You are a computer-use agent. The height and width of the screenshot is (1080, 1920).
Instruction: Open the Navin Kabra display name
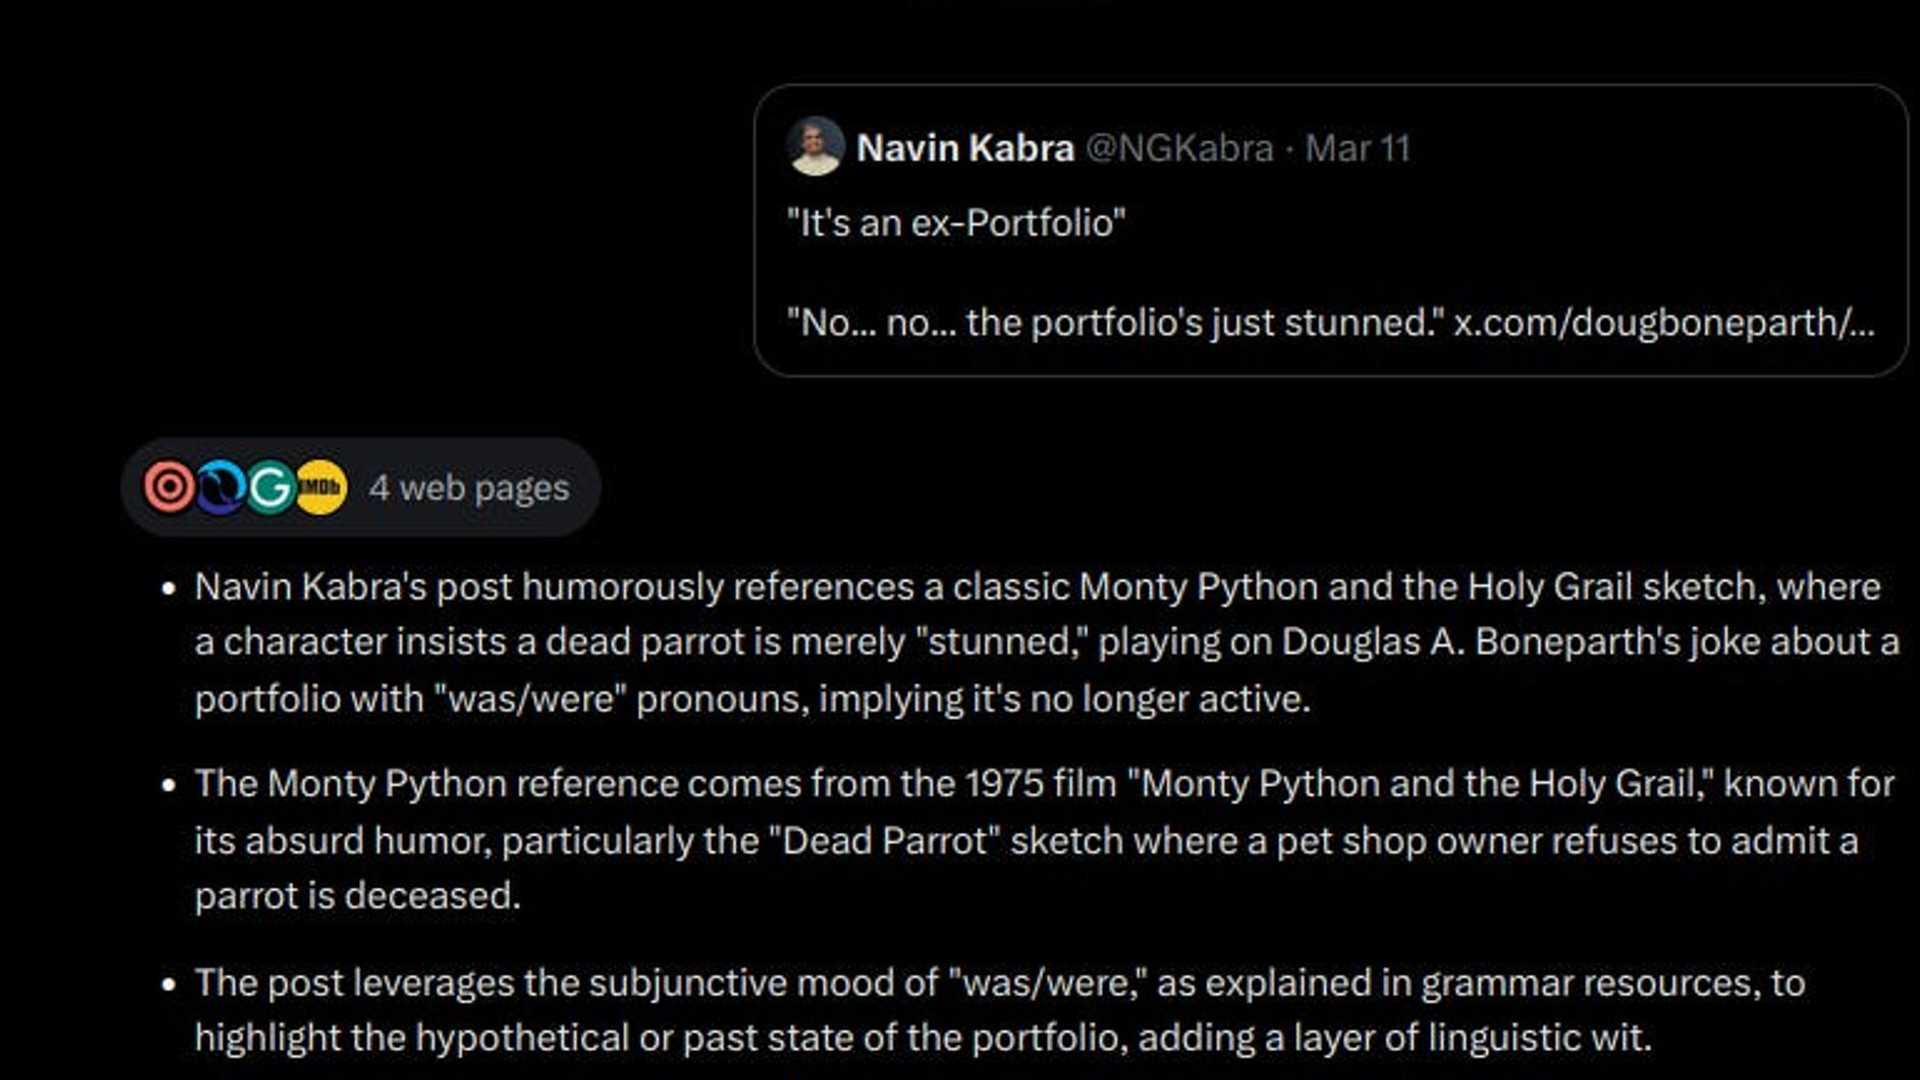click(x=965, y=148)
